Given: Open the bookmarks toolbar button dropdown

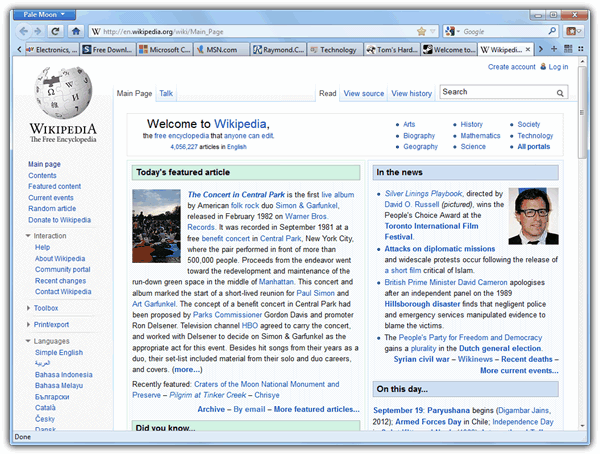Looking at the screenshot, I should click(x=573, y=31).
